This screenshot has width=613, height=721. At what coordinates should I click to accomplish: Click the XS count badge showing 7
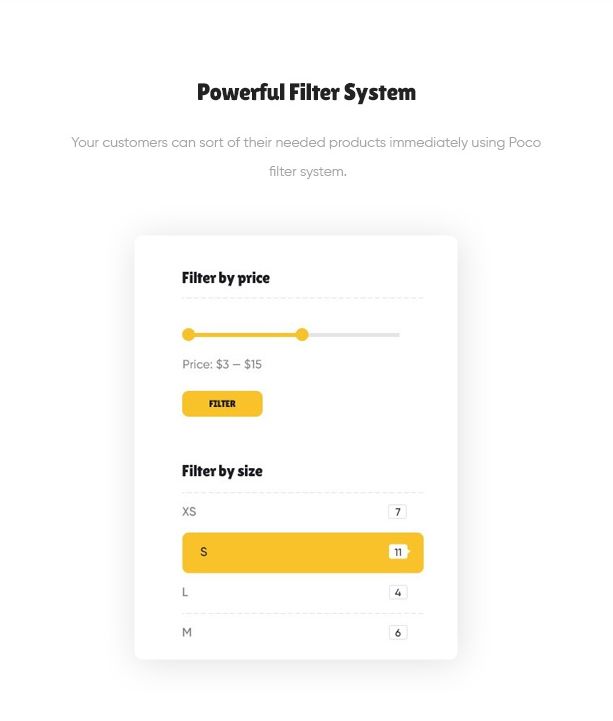pyautogui.click(x=397, y=512)
